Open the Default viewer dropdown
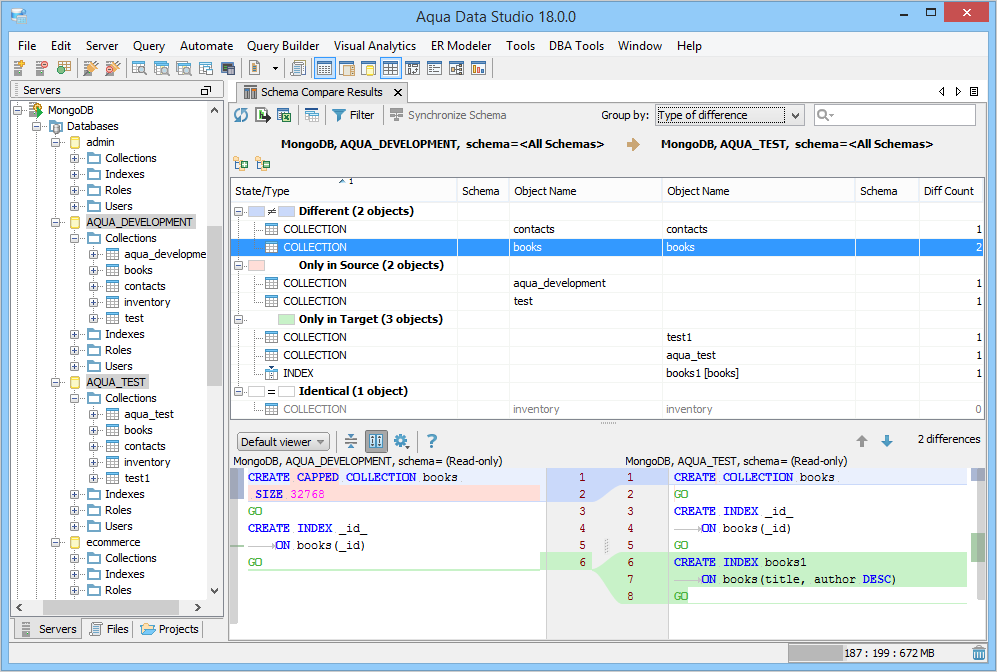This screenshot has height=672, width=997. 283,441
